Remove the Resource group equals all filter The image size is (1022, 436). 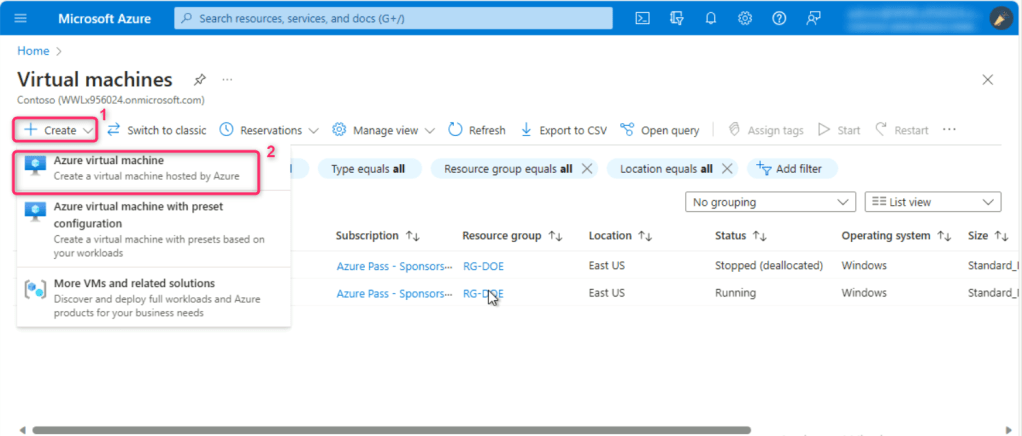(587, 169)
